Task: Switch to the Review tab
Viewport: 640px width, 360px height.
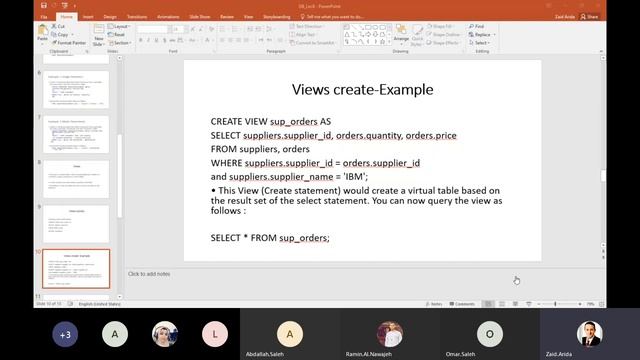Action: 227,17
